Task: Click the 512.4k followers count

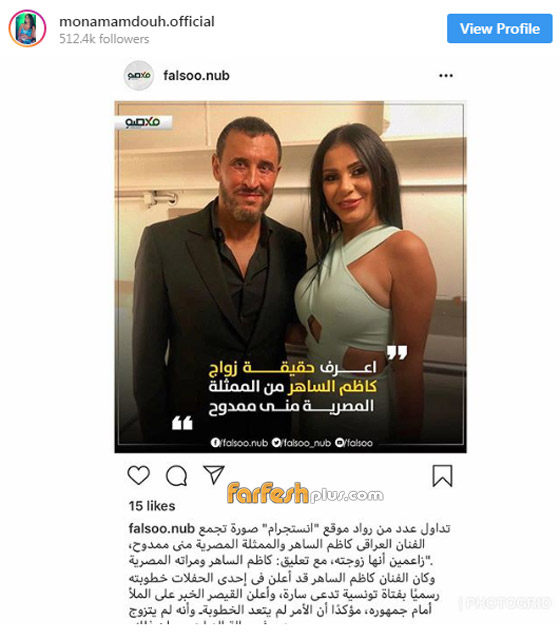Action: [x=104, y=39]
